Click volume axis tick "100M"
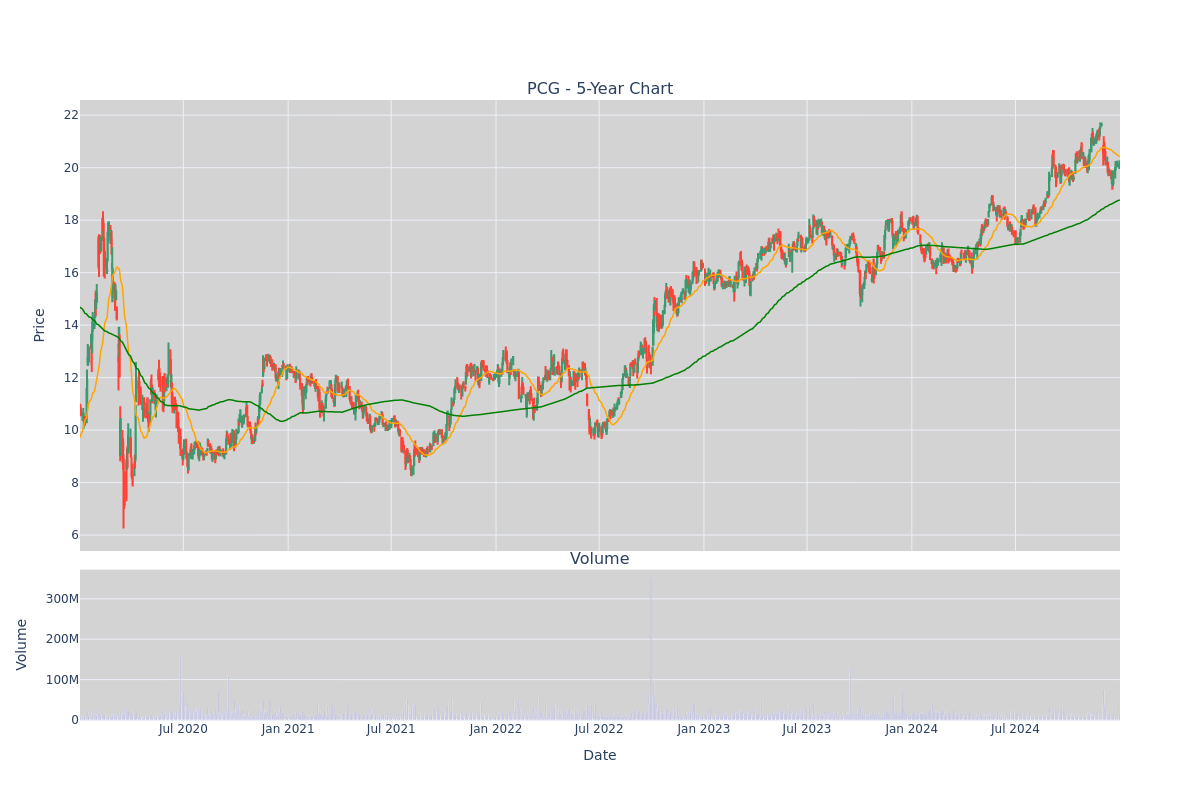 tap(62, 680)
